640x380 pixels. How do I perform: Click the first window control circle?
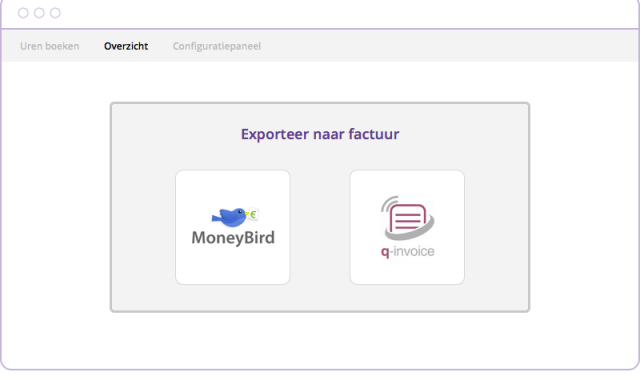pos(23,13)
